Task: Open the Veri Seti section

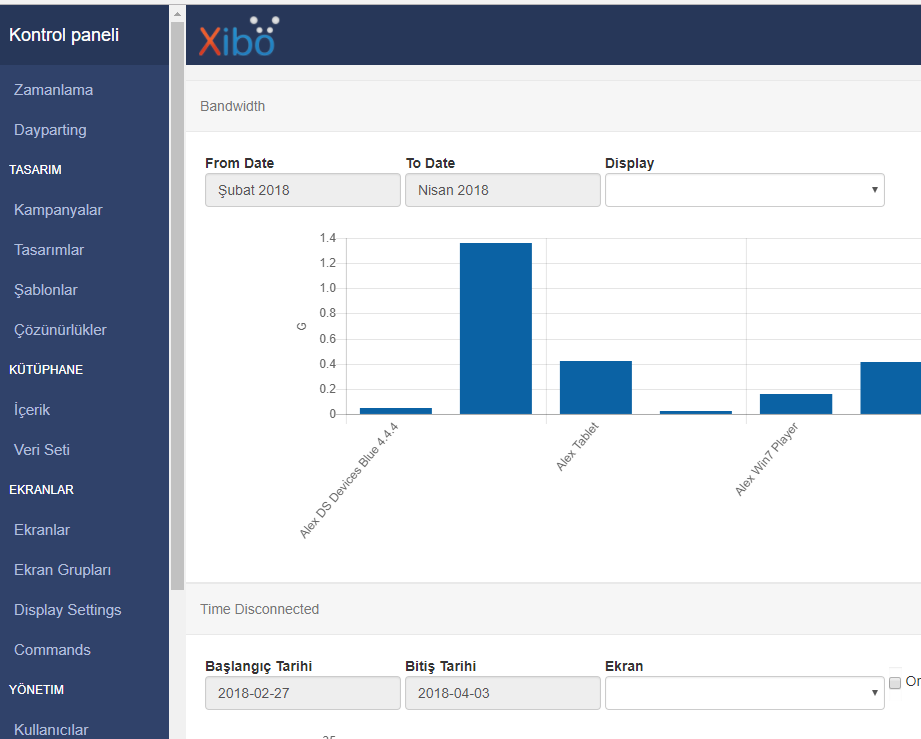Action: coord(42,449)
